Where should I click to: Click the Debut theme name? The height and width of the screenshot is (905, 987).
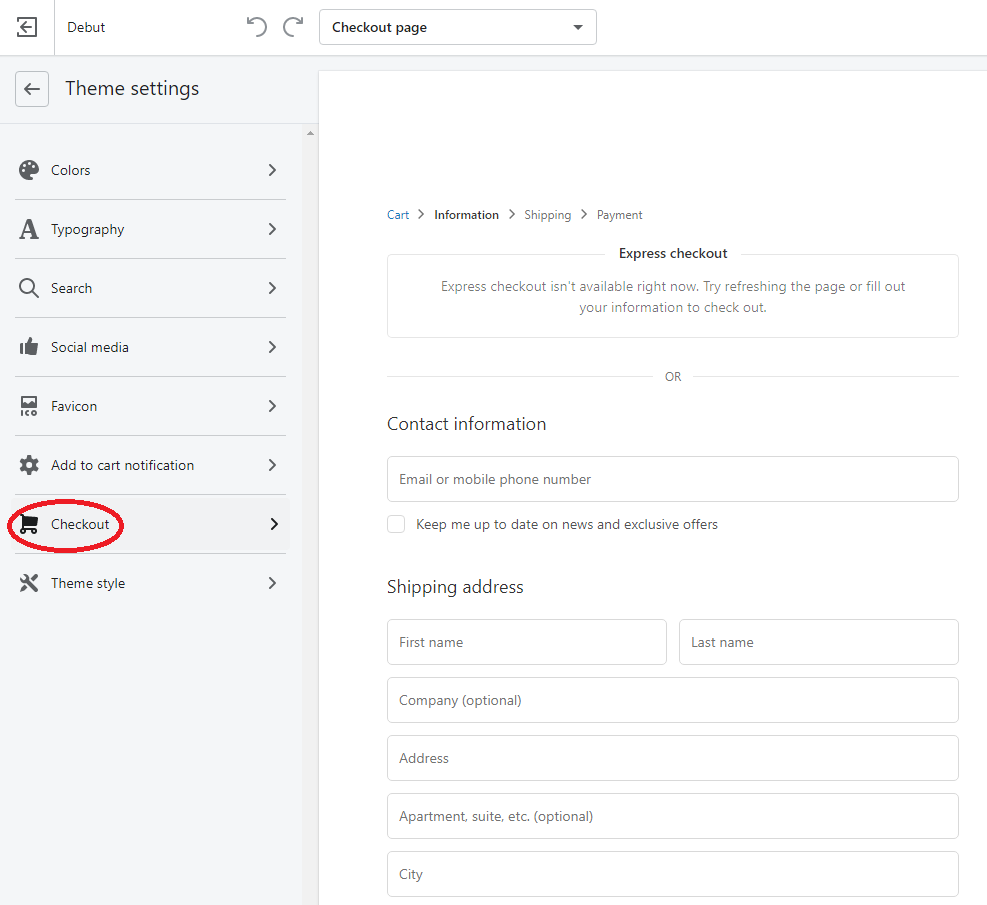(x=86, y=27)
